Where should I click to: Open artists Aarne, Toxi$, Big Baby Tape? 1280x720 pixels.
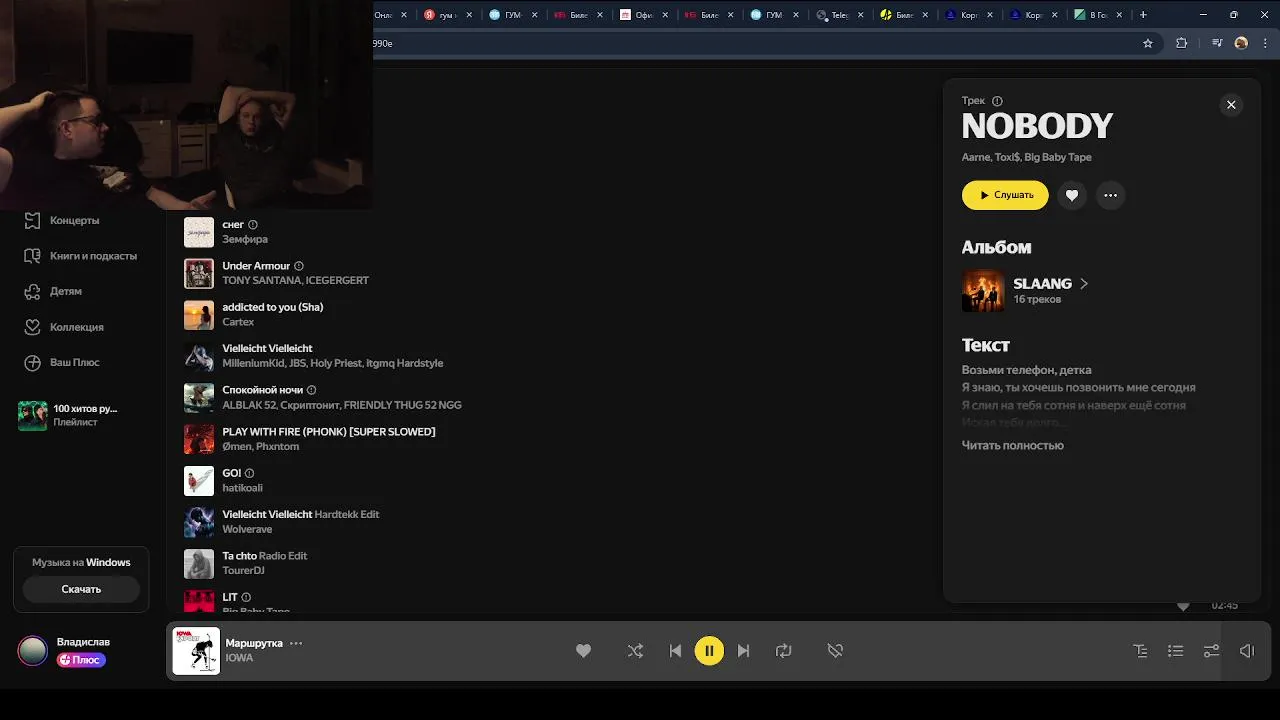pos(1026,157)
